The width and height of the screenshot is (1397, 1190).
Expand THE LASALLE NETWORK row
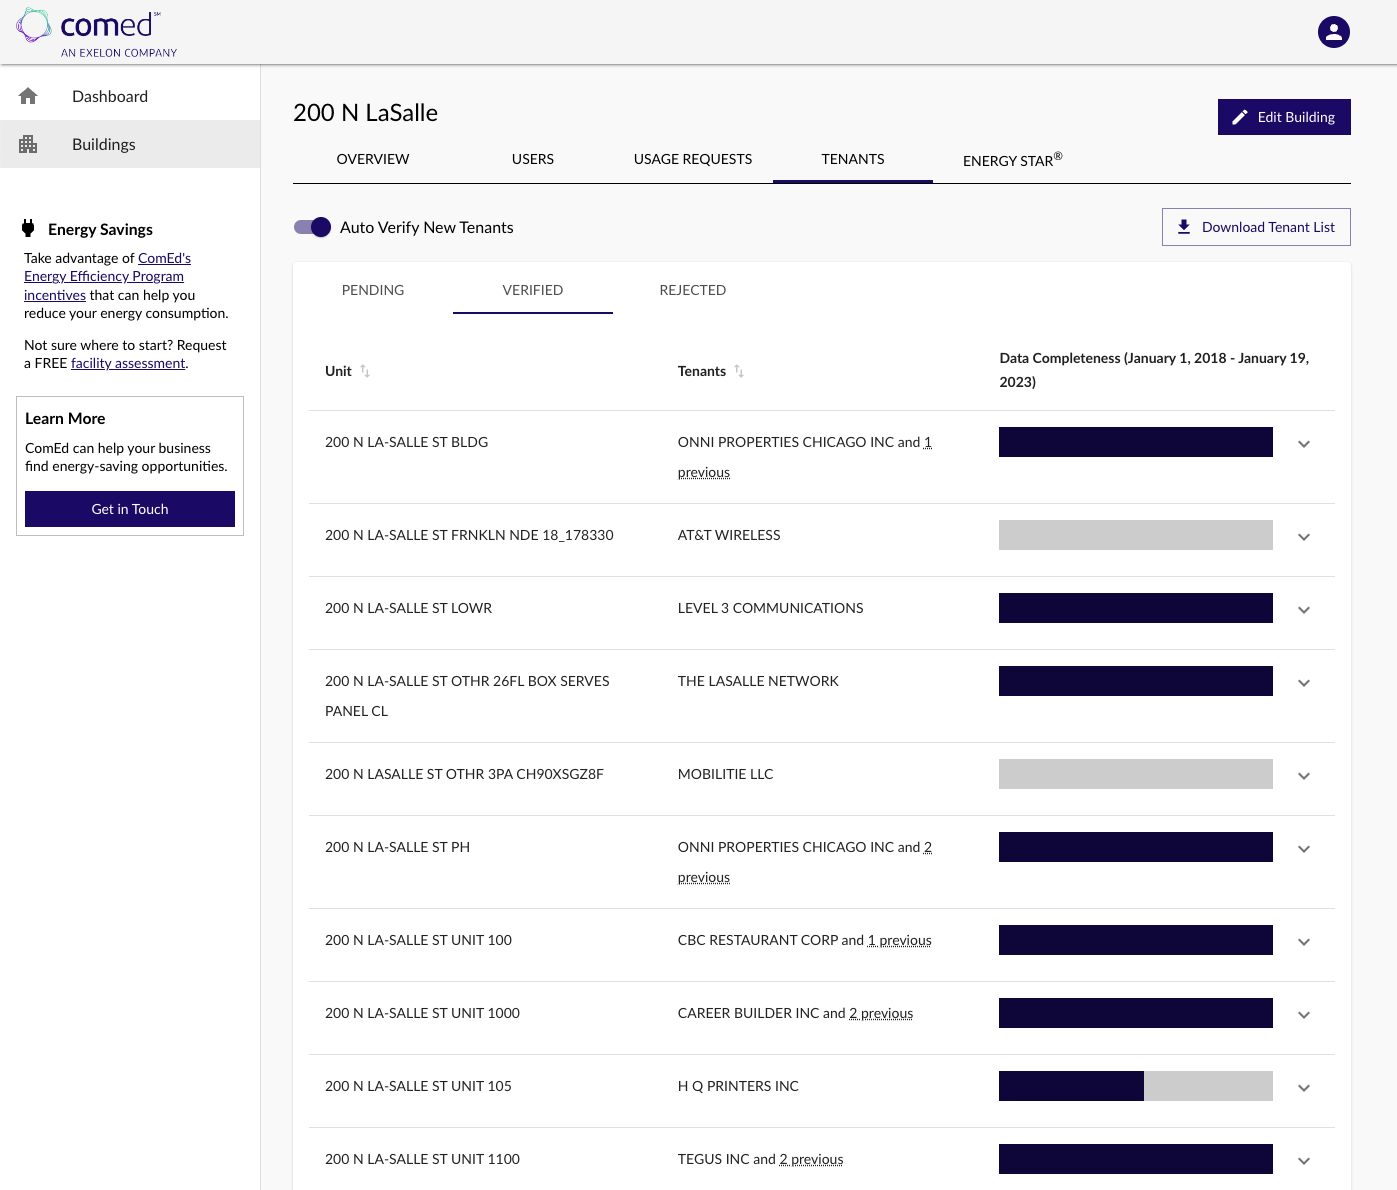(x=1304, y=683)
